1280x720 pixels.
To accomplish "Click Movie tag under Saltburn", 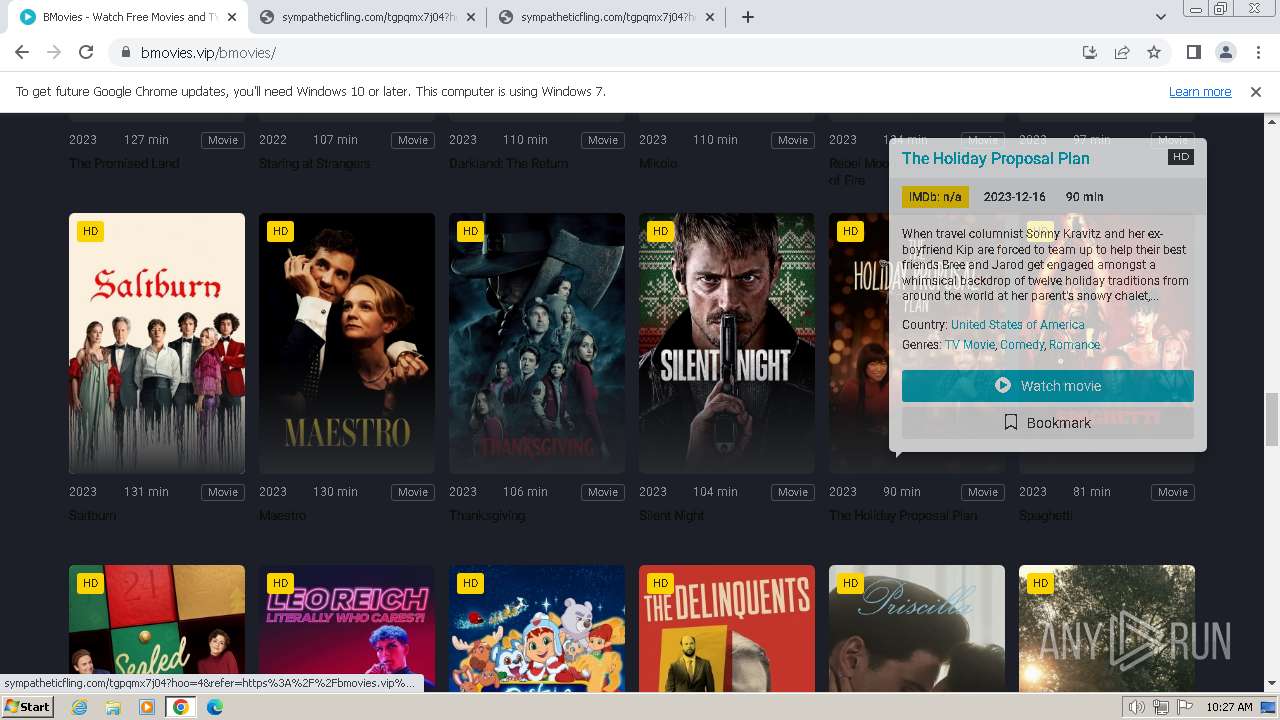I will click(x=223, y=492).
